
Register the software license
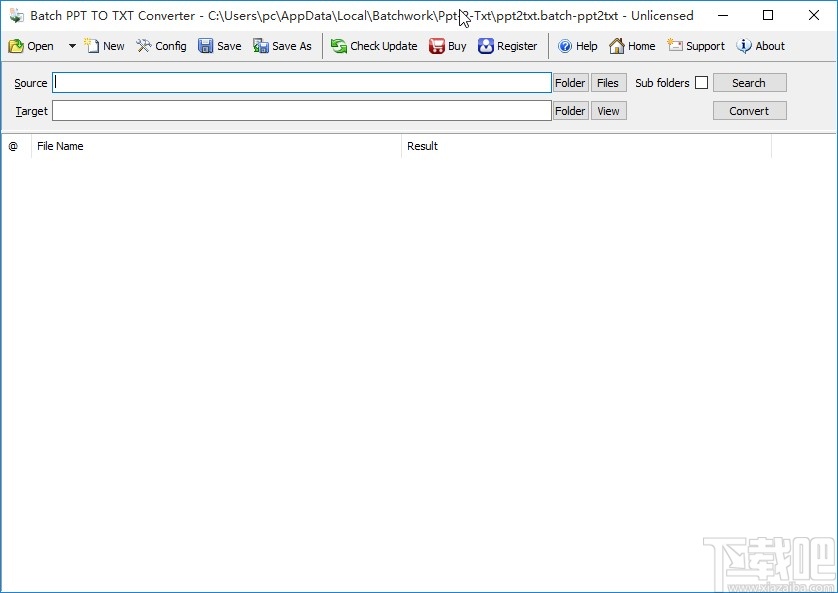coord(508,45)
